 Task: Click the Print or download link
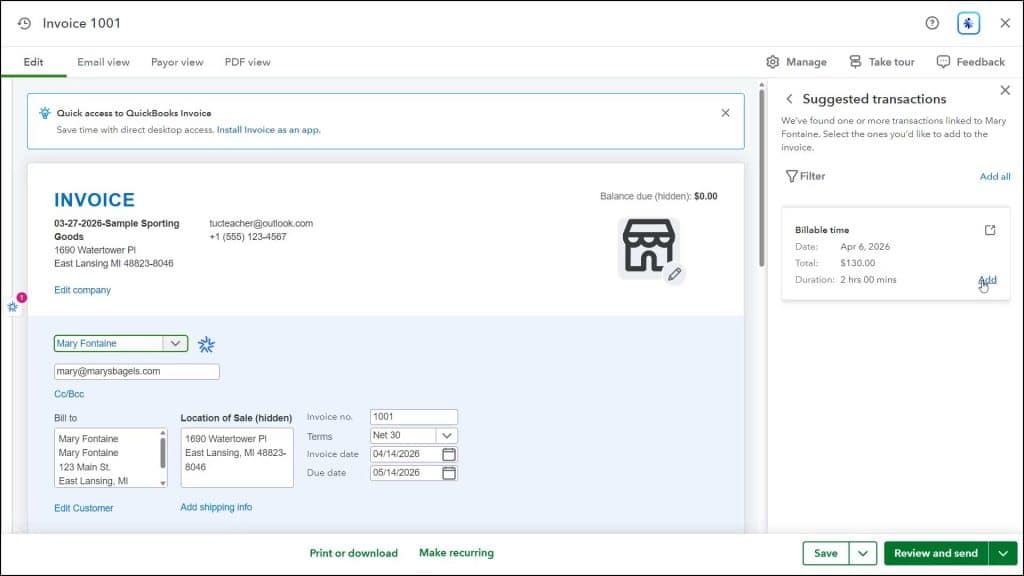tap(355, 552)
